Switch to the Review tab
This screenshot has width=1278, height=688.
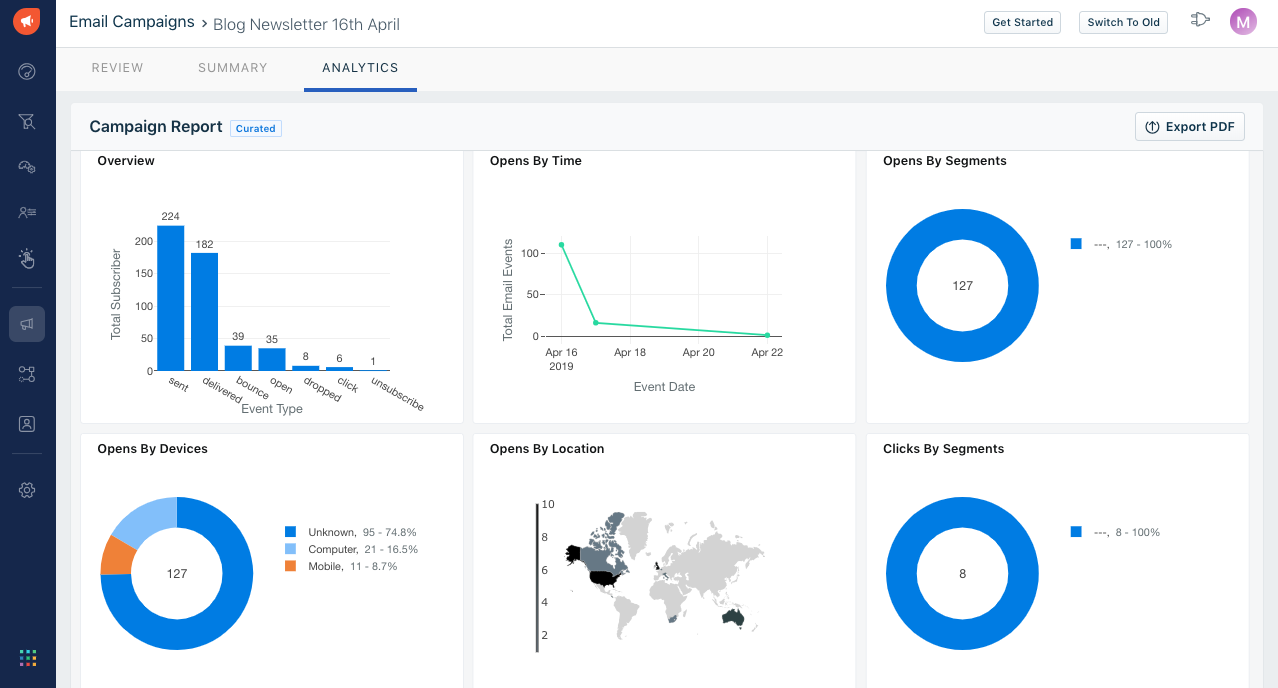coord(117,68)
